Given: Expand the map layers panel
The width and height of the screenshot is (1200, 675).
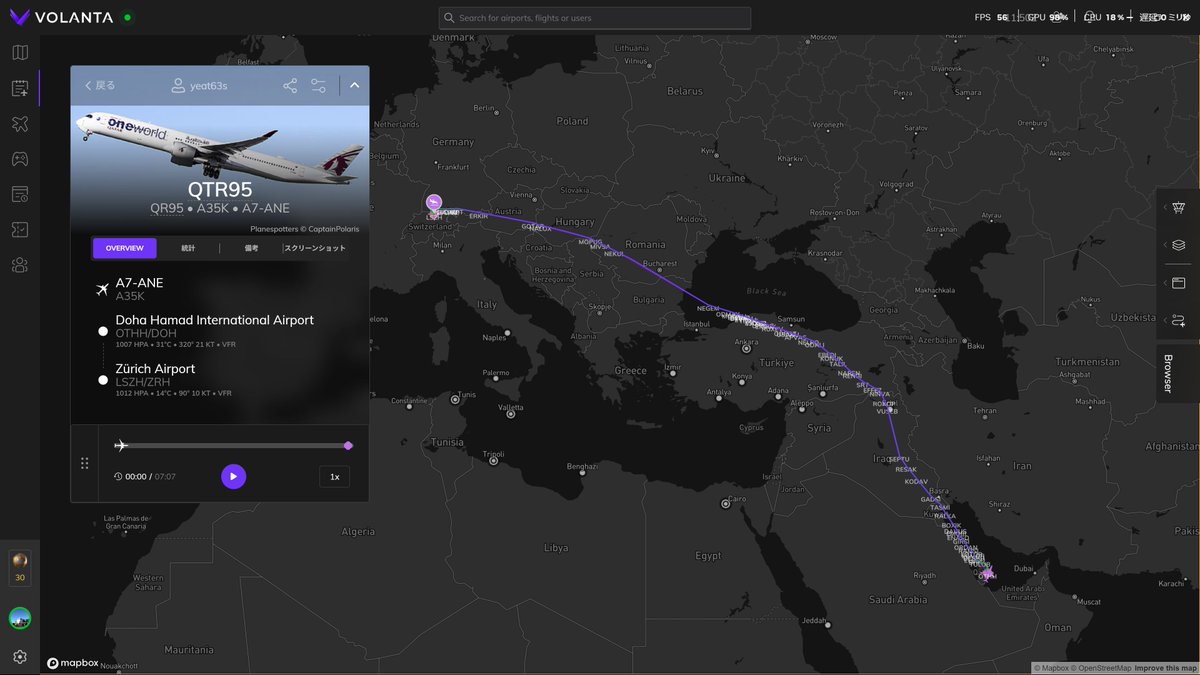Looking at the screenshot, I should tap(1178, 245).
